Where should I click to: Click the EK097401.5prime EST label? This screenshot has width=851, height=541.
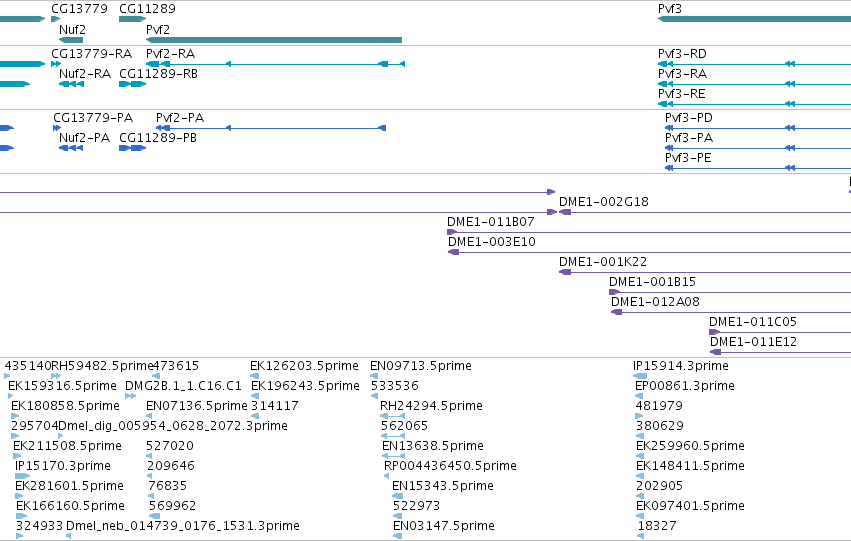pos(690,507)
